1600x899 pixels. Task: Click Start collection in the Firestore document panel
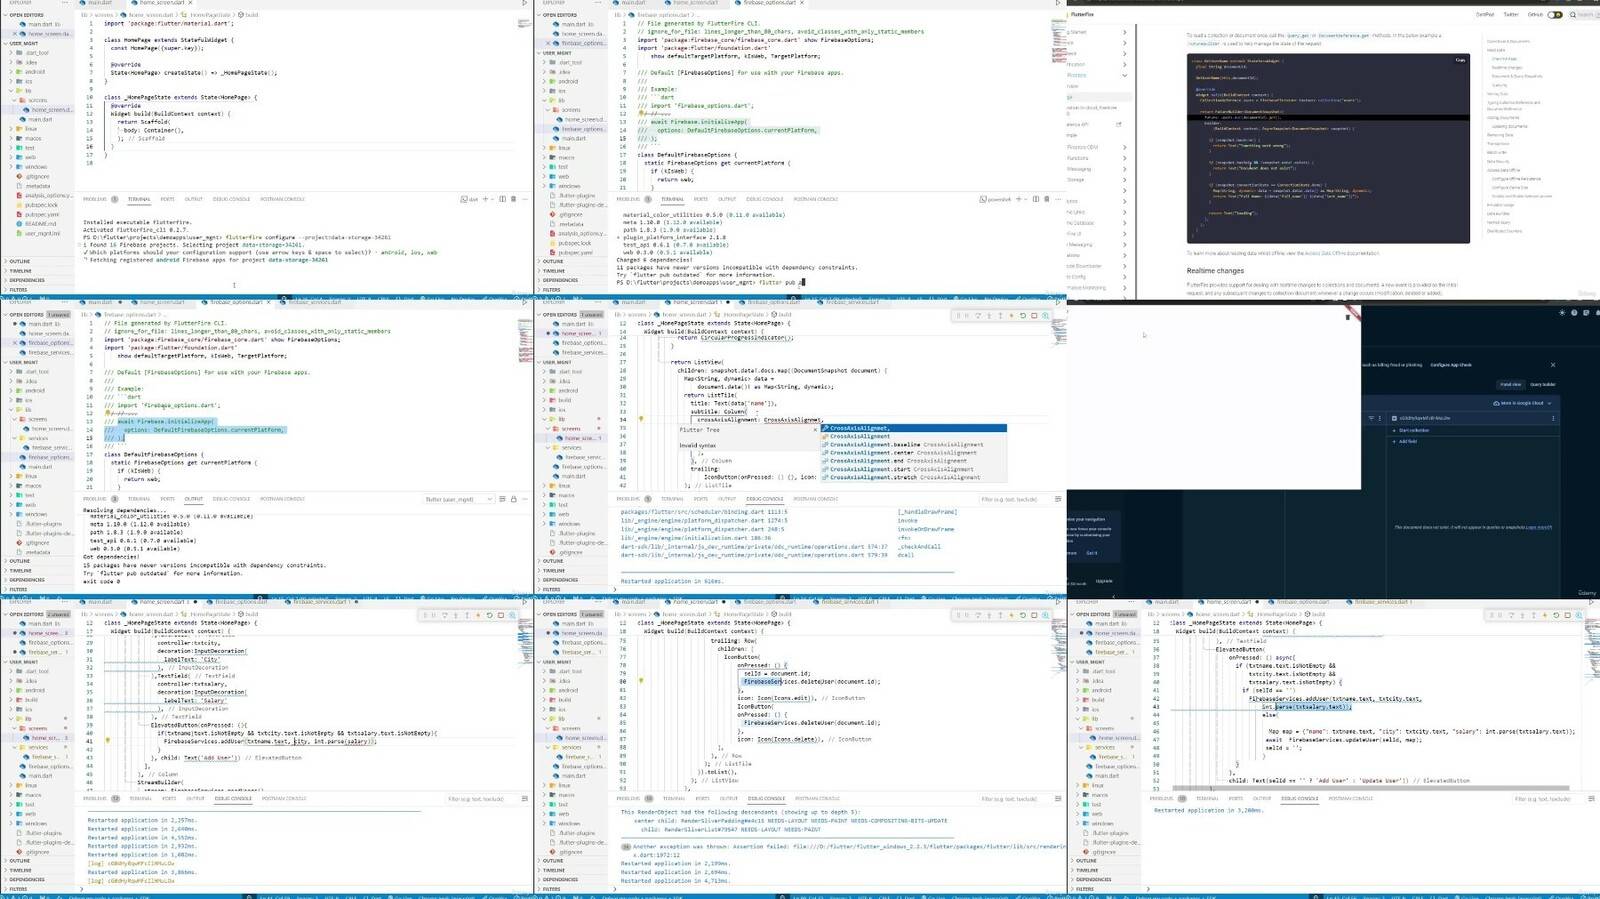(1411, 430)
